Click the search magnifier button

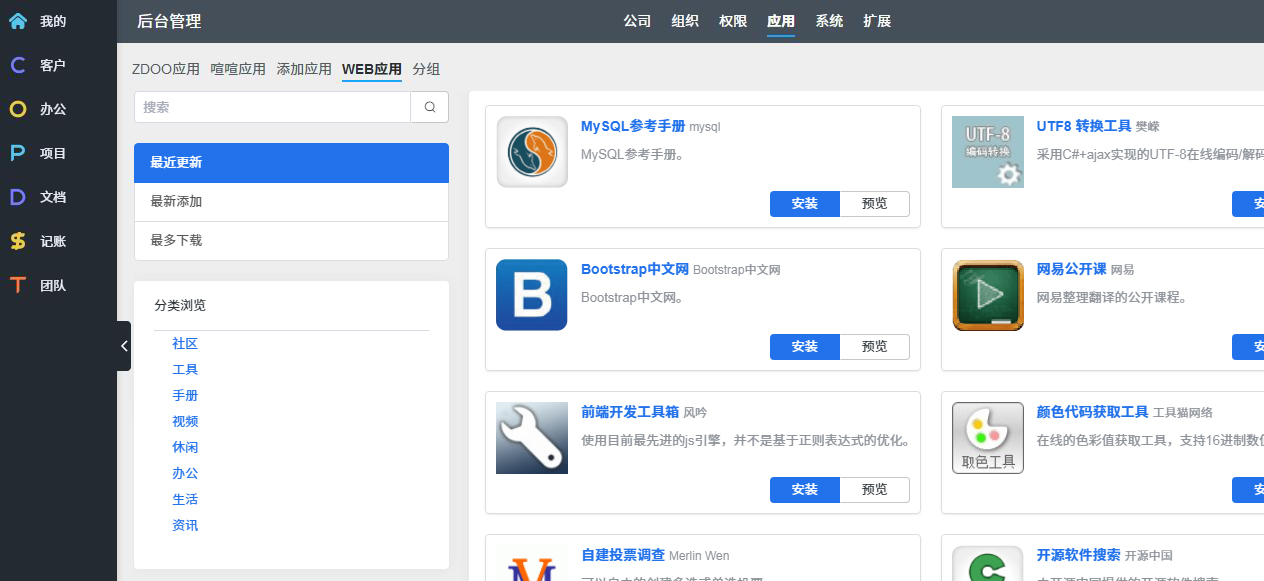[x=429, y=107]
